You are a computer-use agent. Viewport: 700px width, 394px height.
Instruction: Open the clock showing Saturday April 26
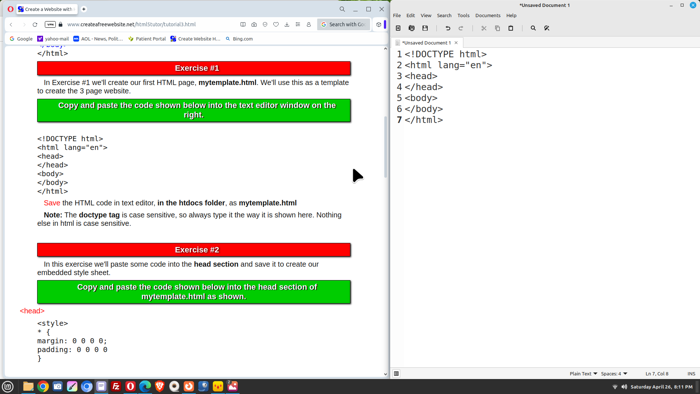coord(661,387)
